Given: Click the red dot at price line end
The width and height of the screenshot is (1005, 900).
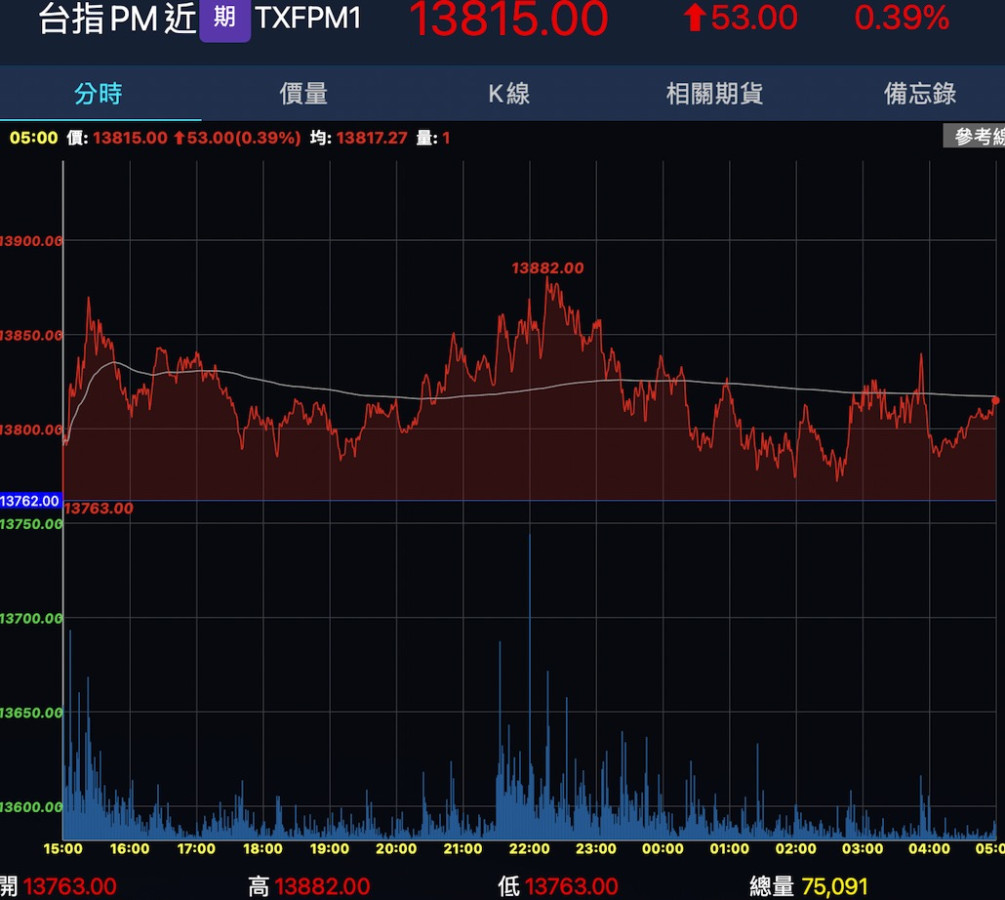Looking at the screenshot, I should [x=995, y=401].
